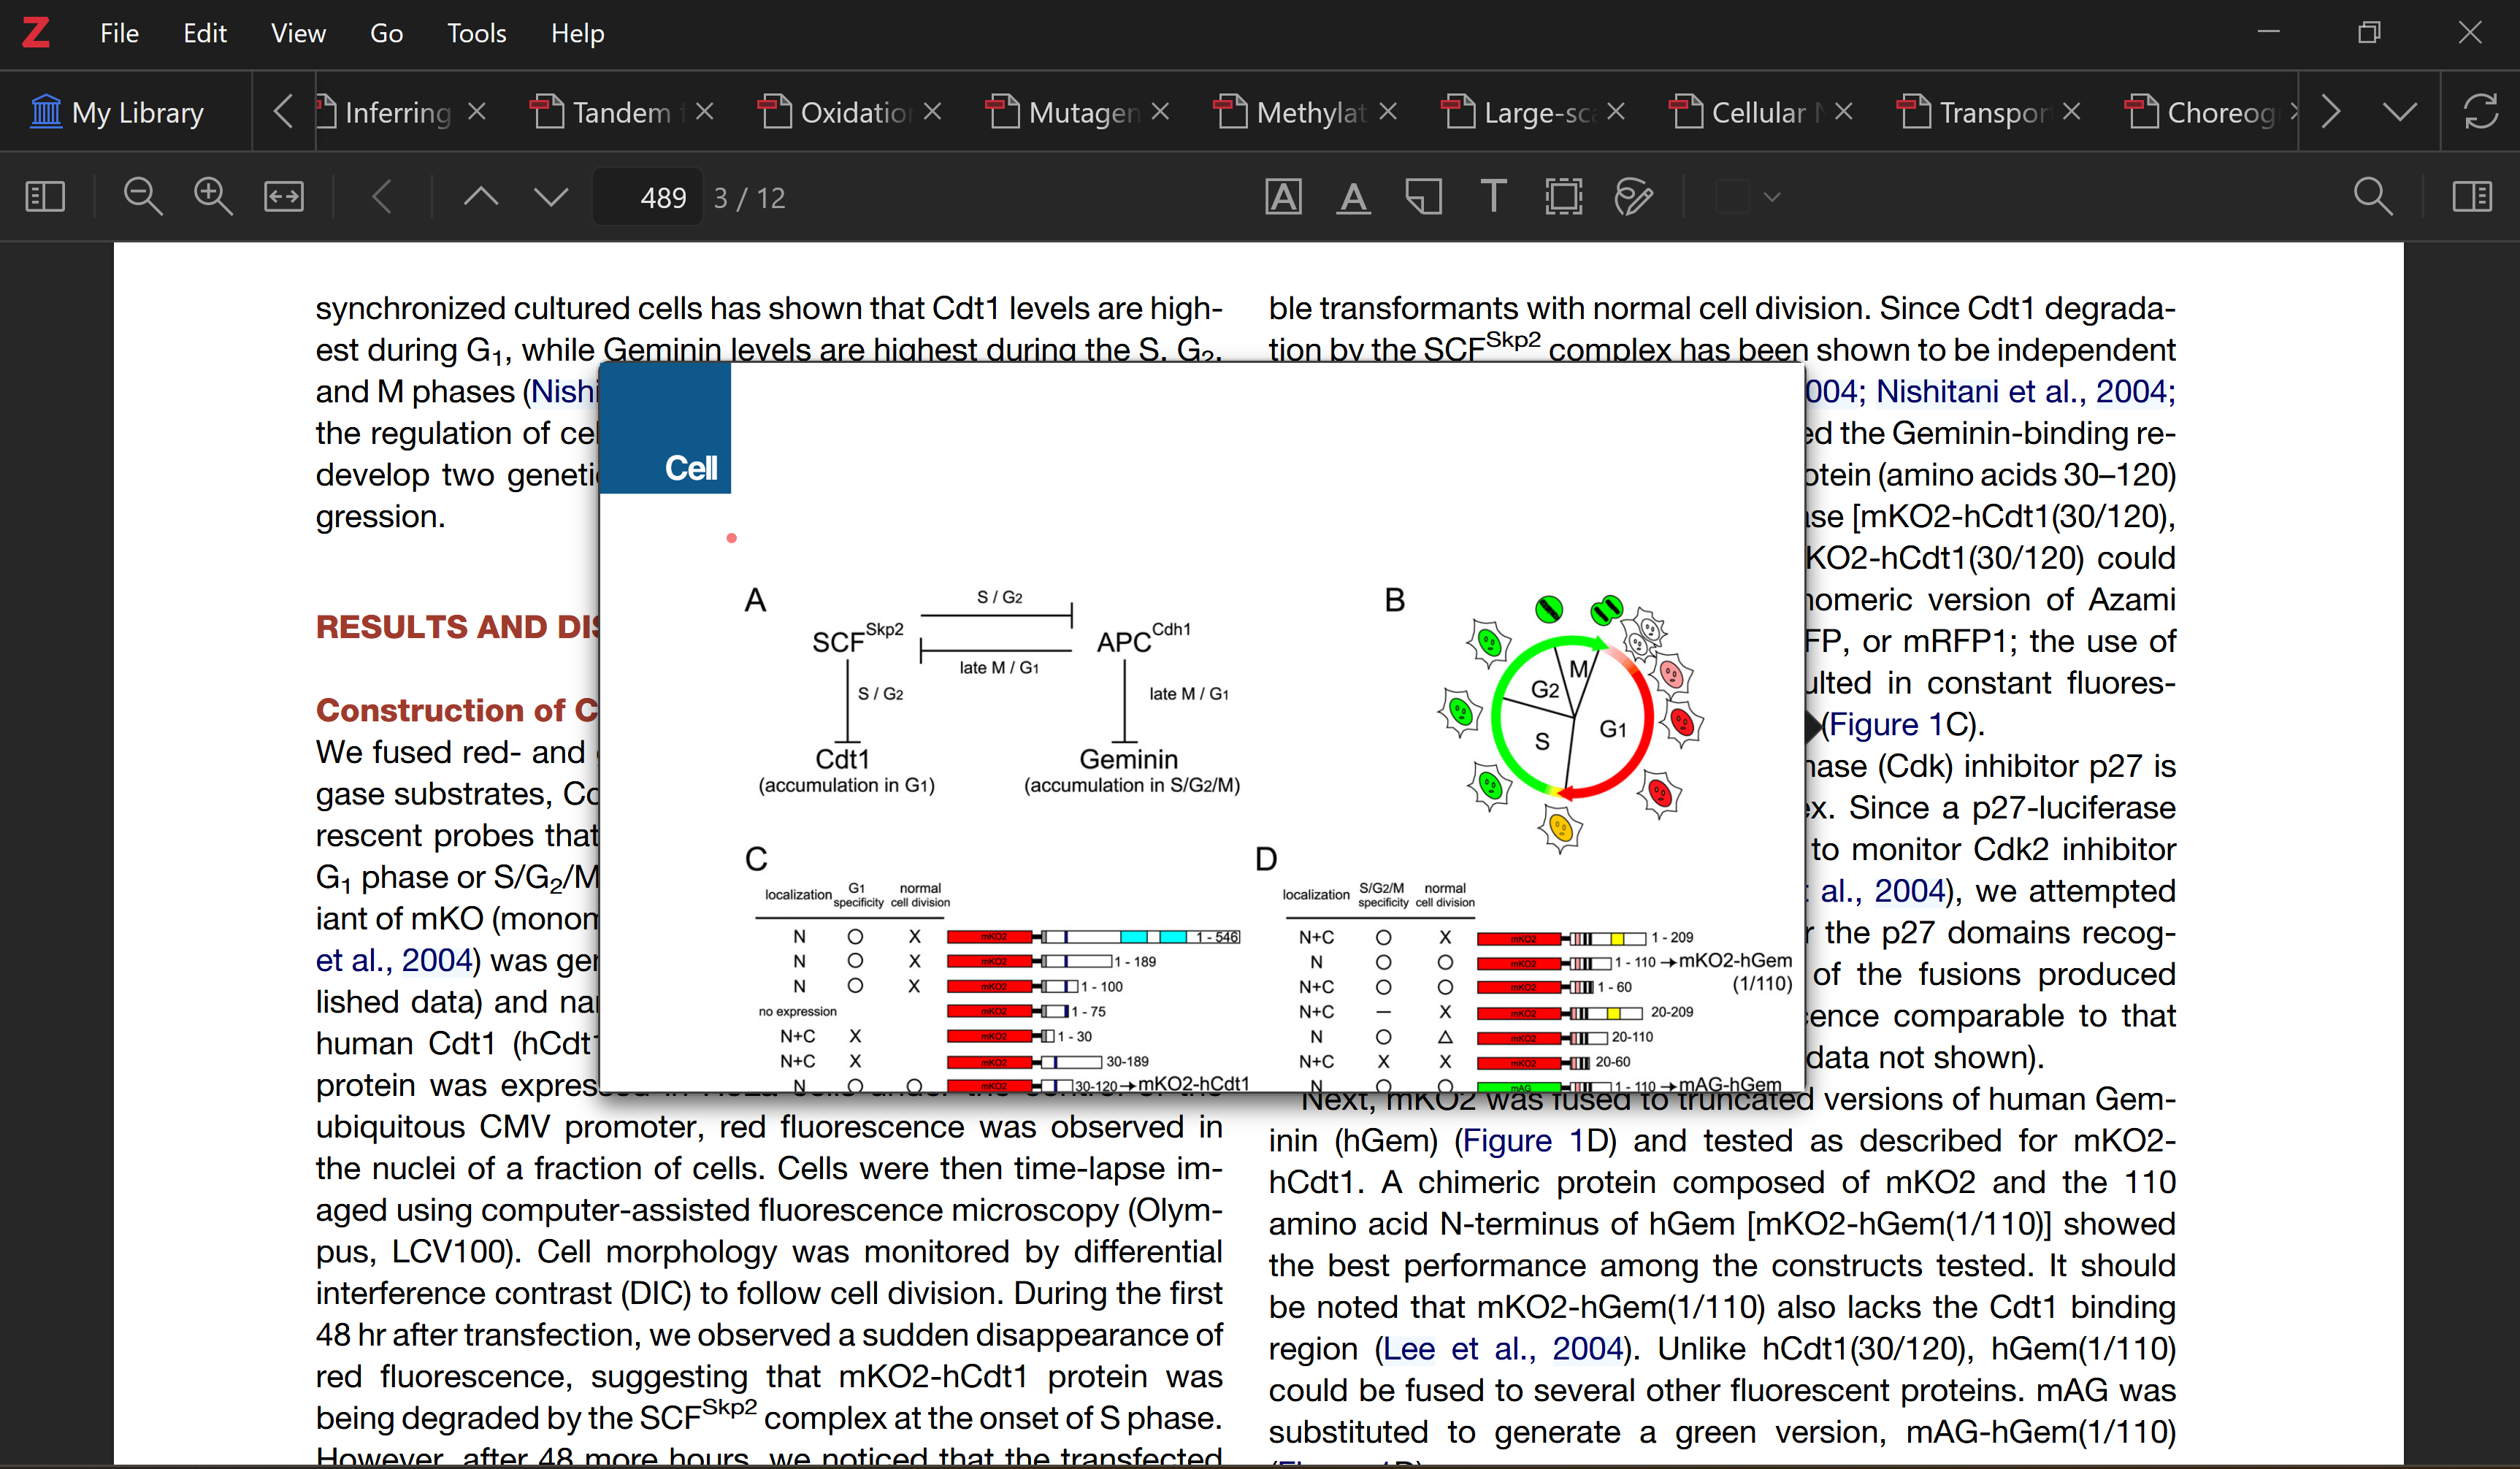Open the Find in Document search
This screenshot has width=2520, height=1469.
[x=2373, y=197]
